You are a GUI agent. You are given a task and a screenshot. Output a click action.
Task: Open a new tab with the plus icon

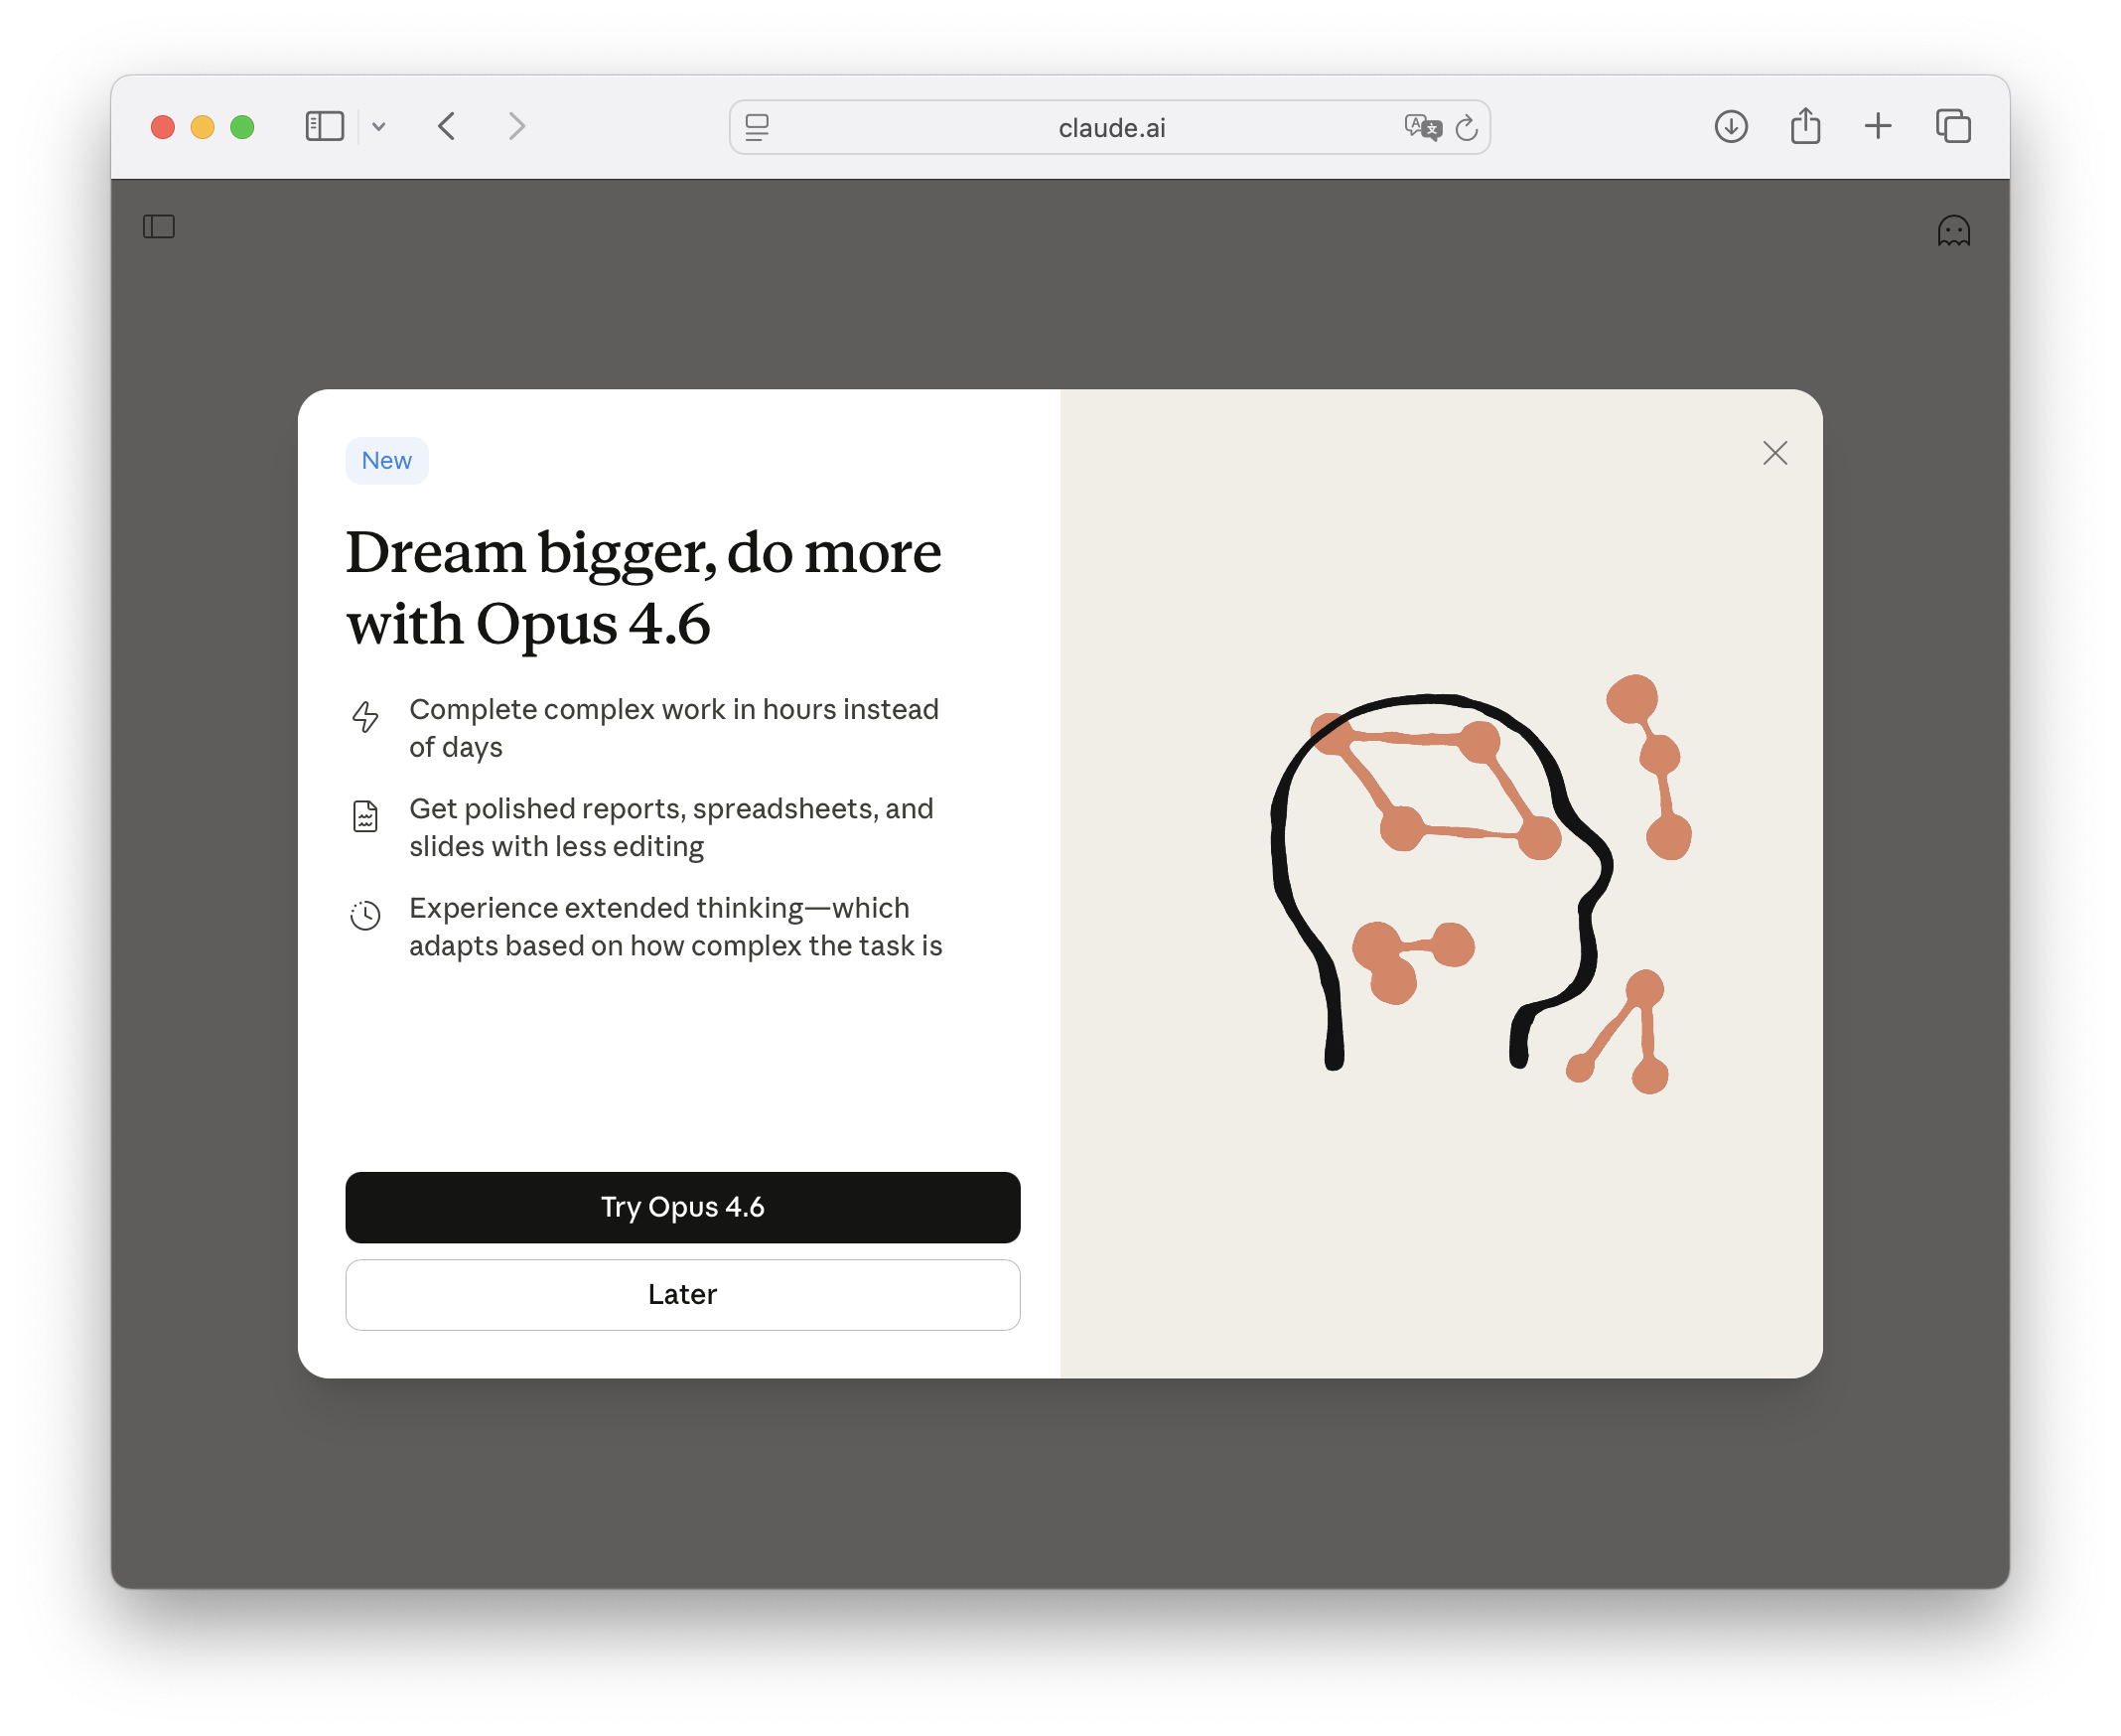click(1878, 127)
